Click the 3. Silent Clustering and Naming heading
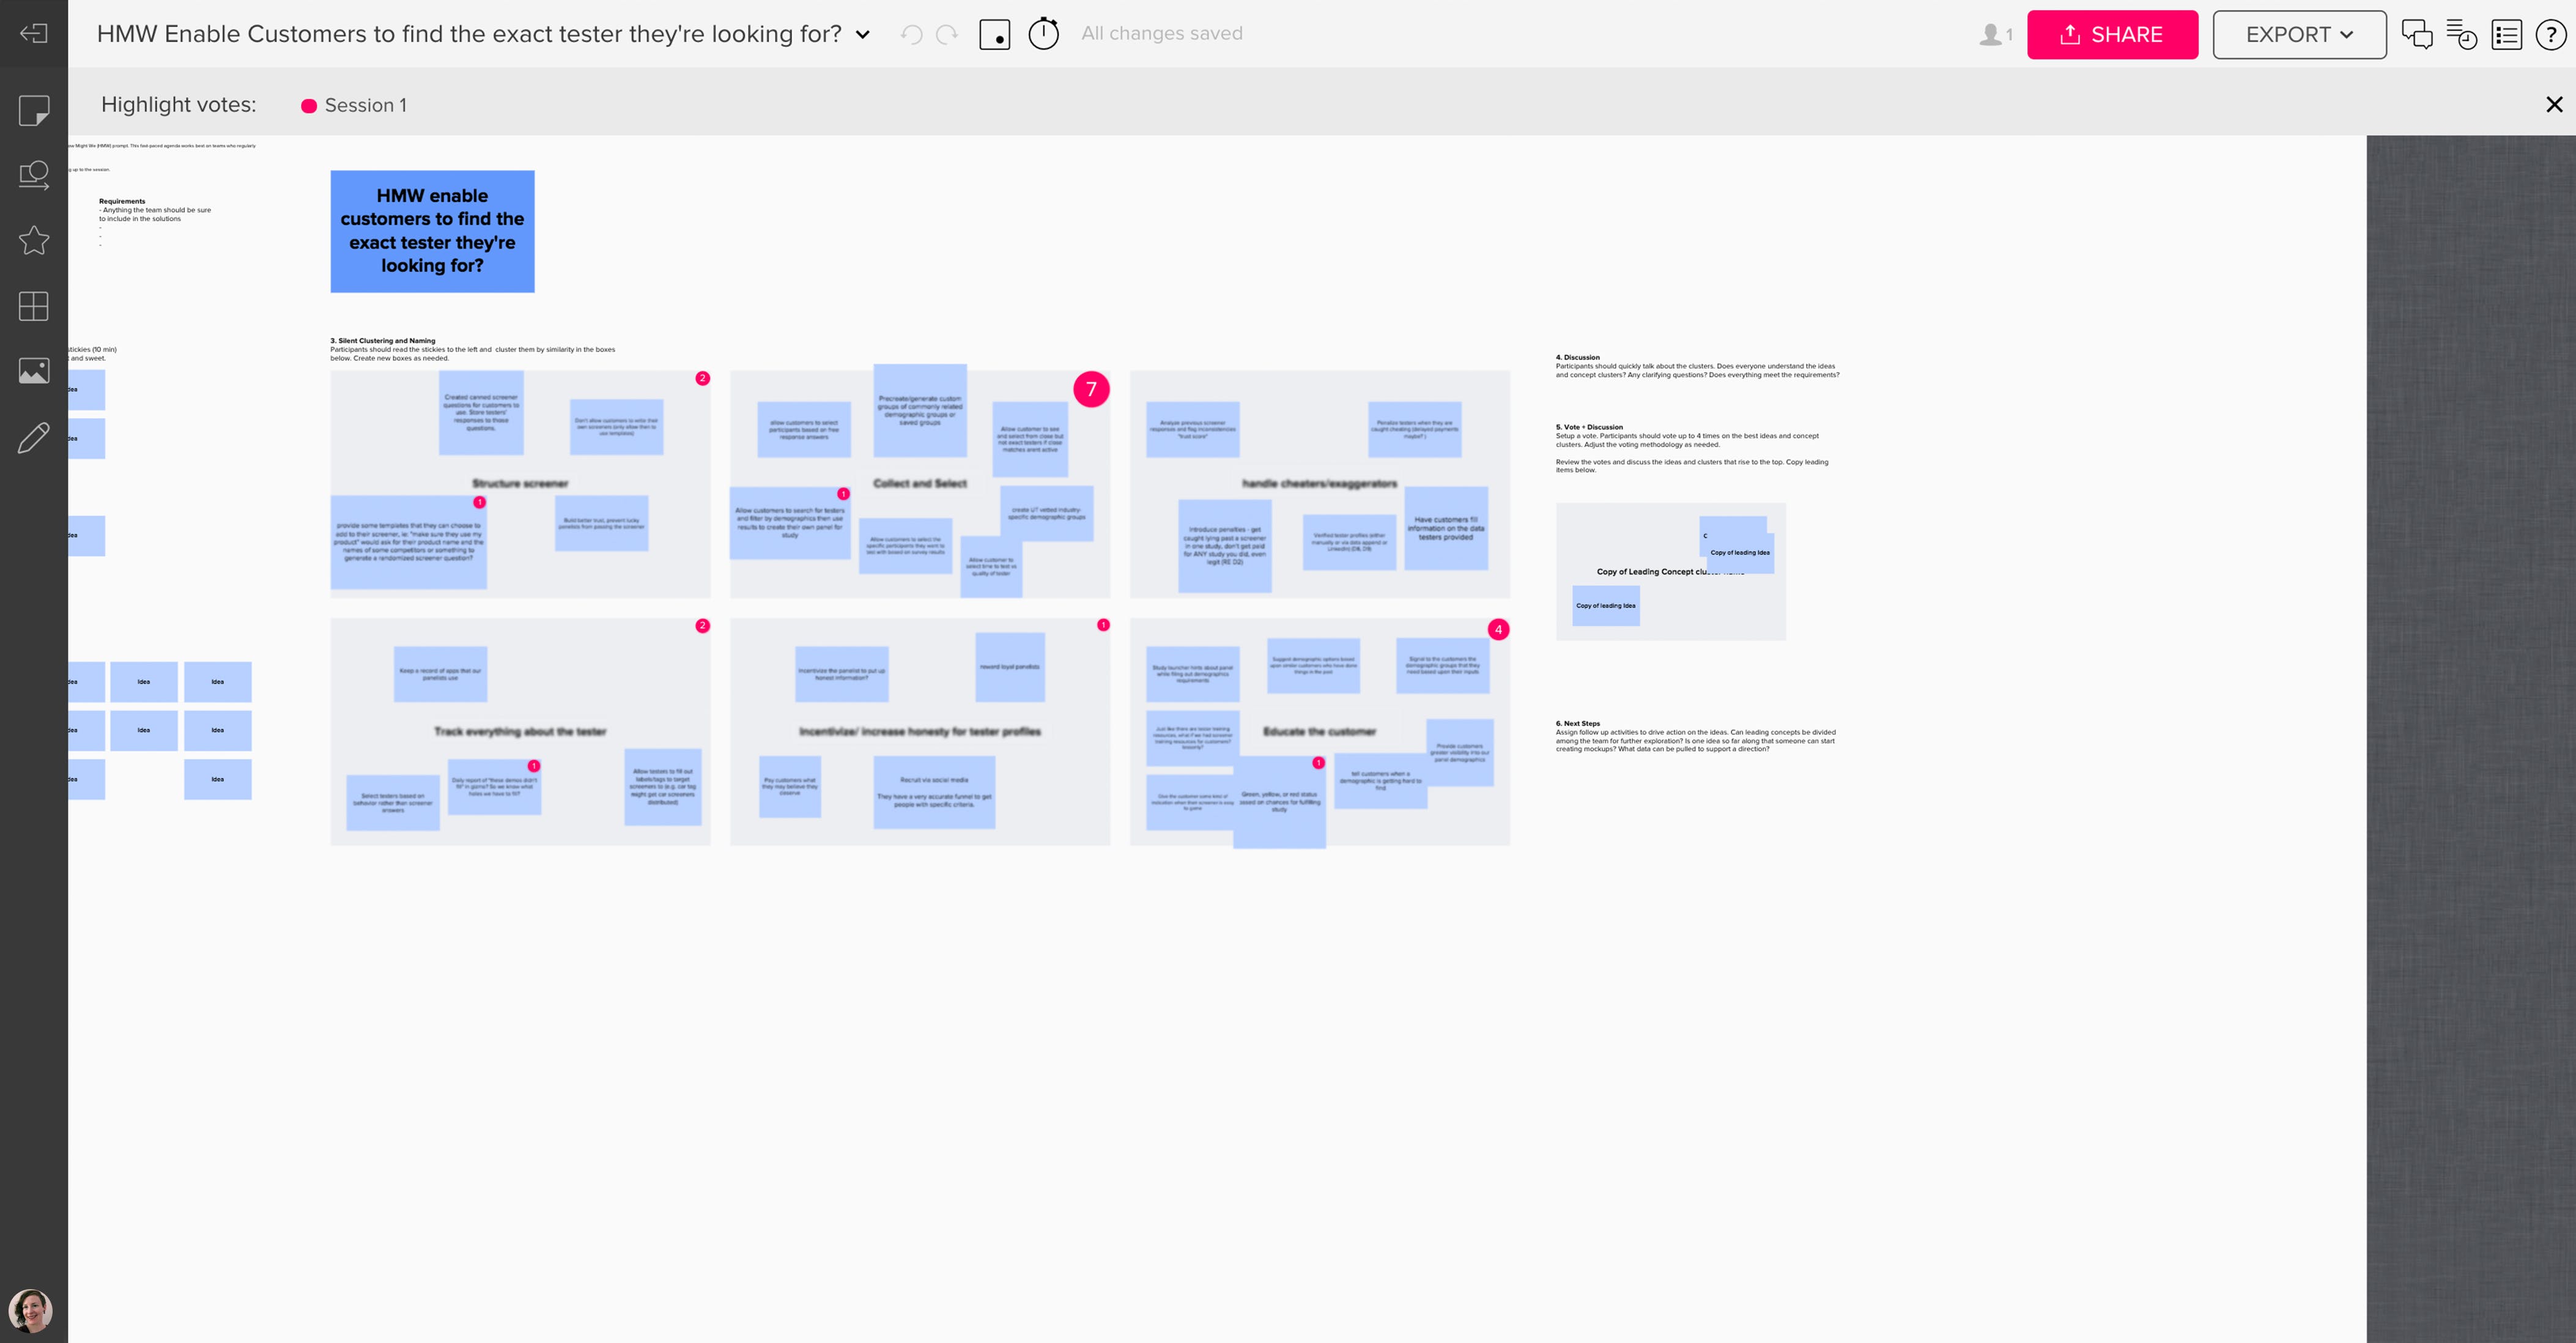The width and height of the screenshot is (2576, 1343). 383,341
